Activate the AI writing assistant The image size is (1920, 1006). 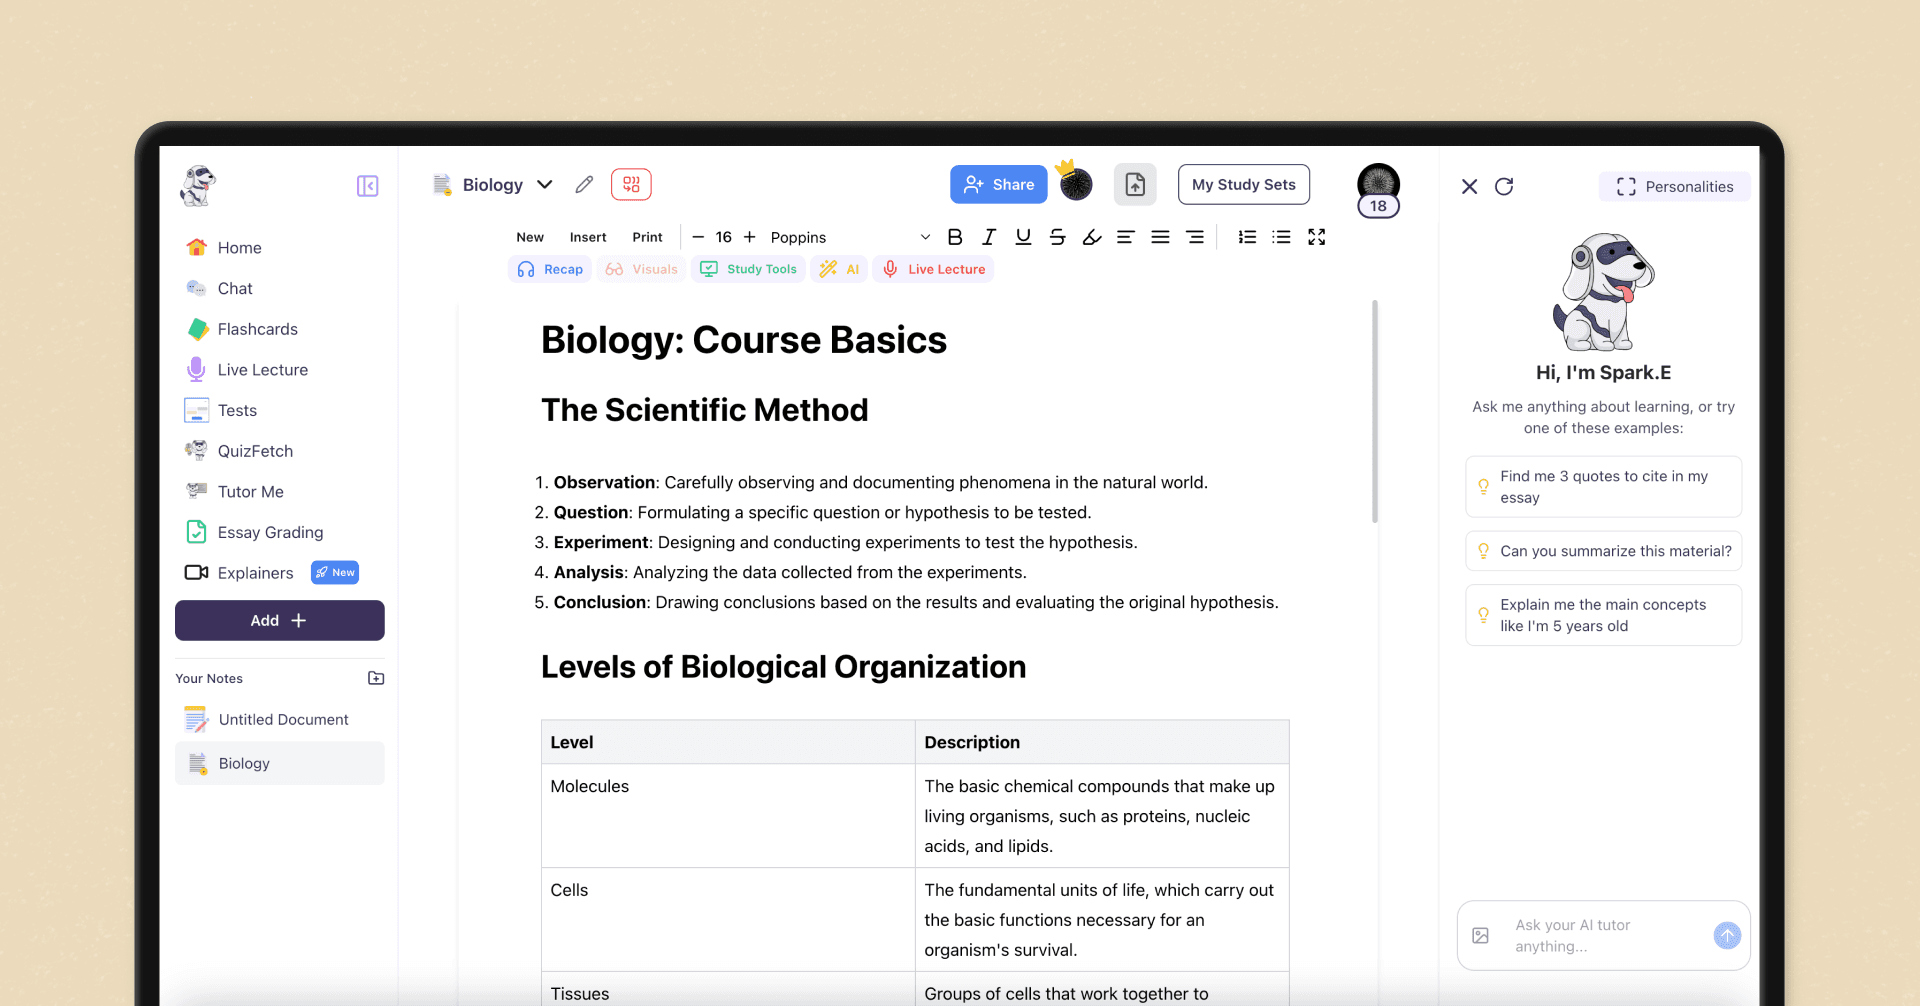point(839,269)
